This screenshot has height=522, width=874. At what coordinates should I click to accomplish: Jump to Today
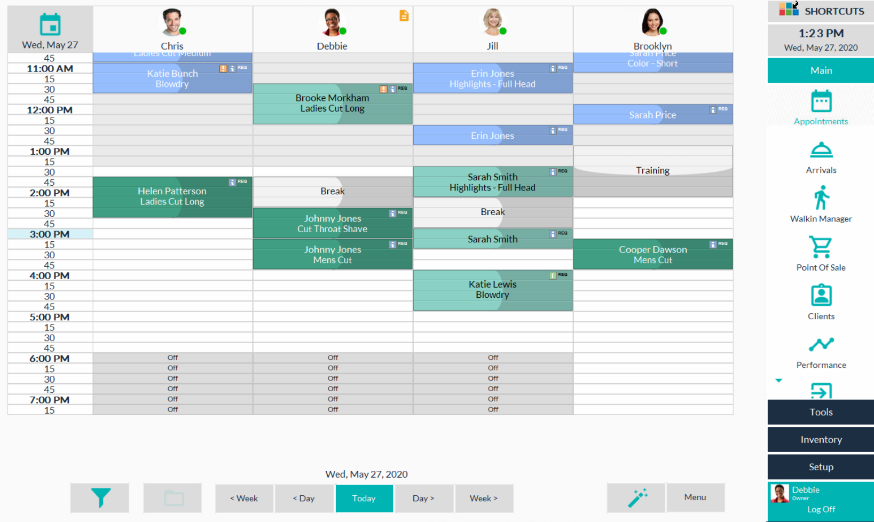(x=364, y=498)
